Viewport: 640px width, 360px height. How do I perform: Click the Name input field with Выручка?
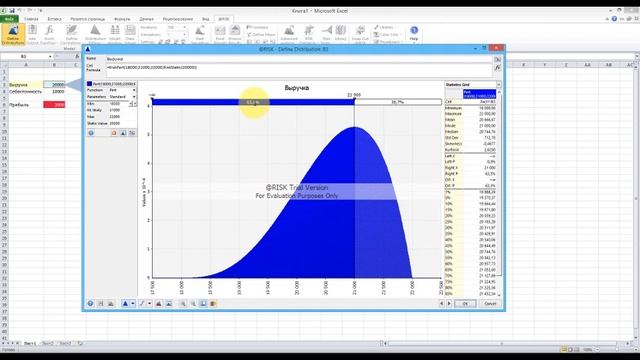(x=299, y=59)
